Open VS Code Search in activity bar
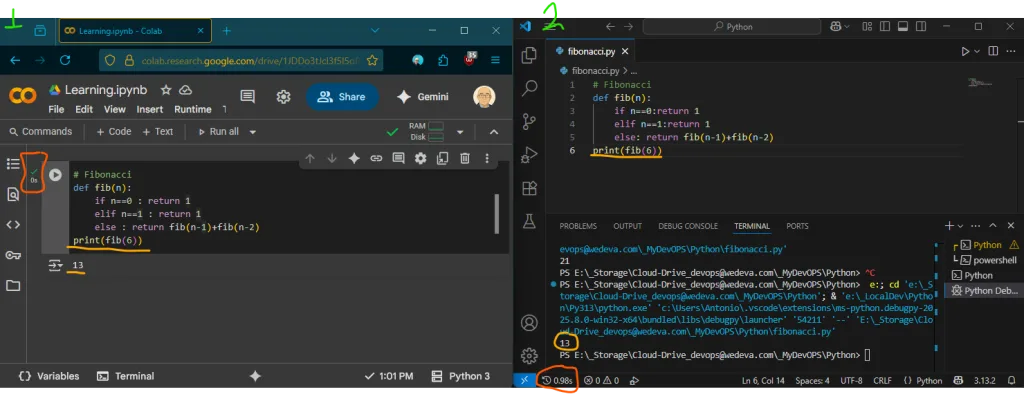 [x=530, y=88]
